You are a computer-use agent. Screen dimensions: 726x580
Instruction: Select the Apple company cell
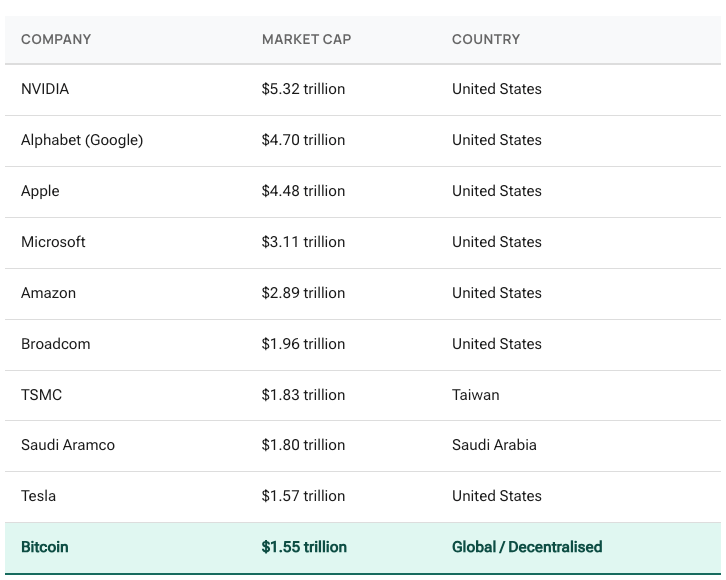[40, 191]
